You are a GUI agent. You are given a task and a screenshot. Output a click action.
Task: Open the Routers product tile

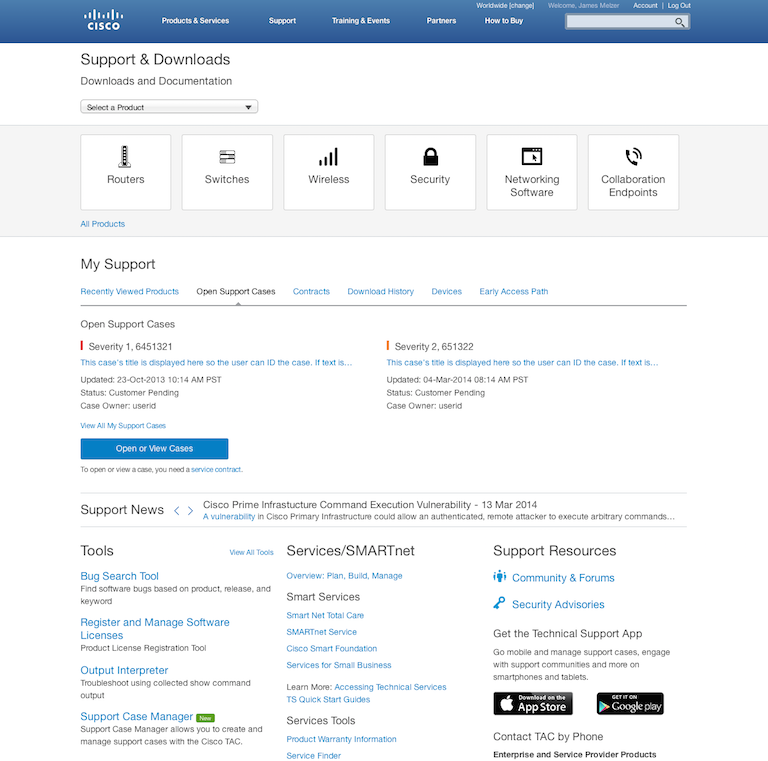click(126, 172)
